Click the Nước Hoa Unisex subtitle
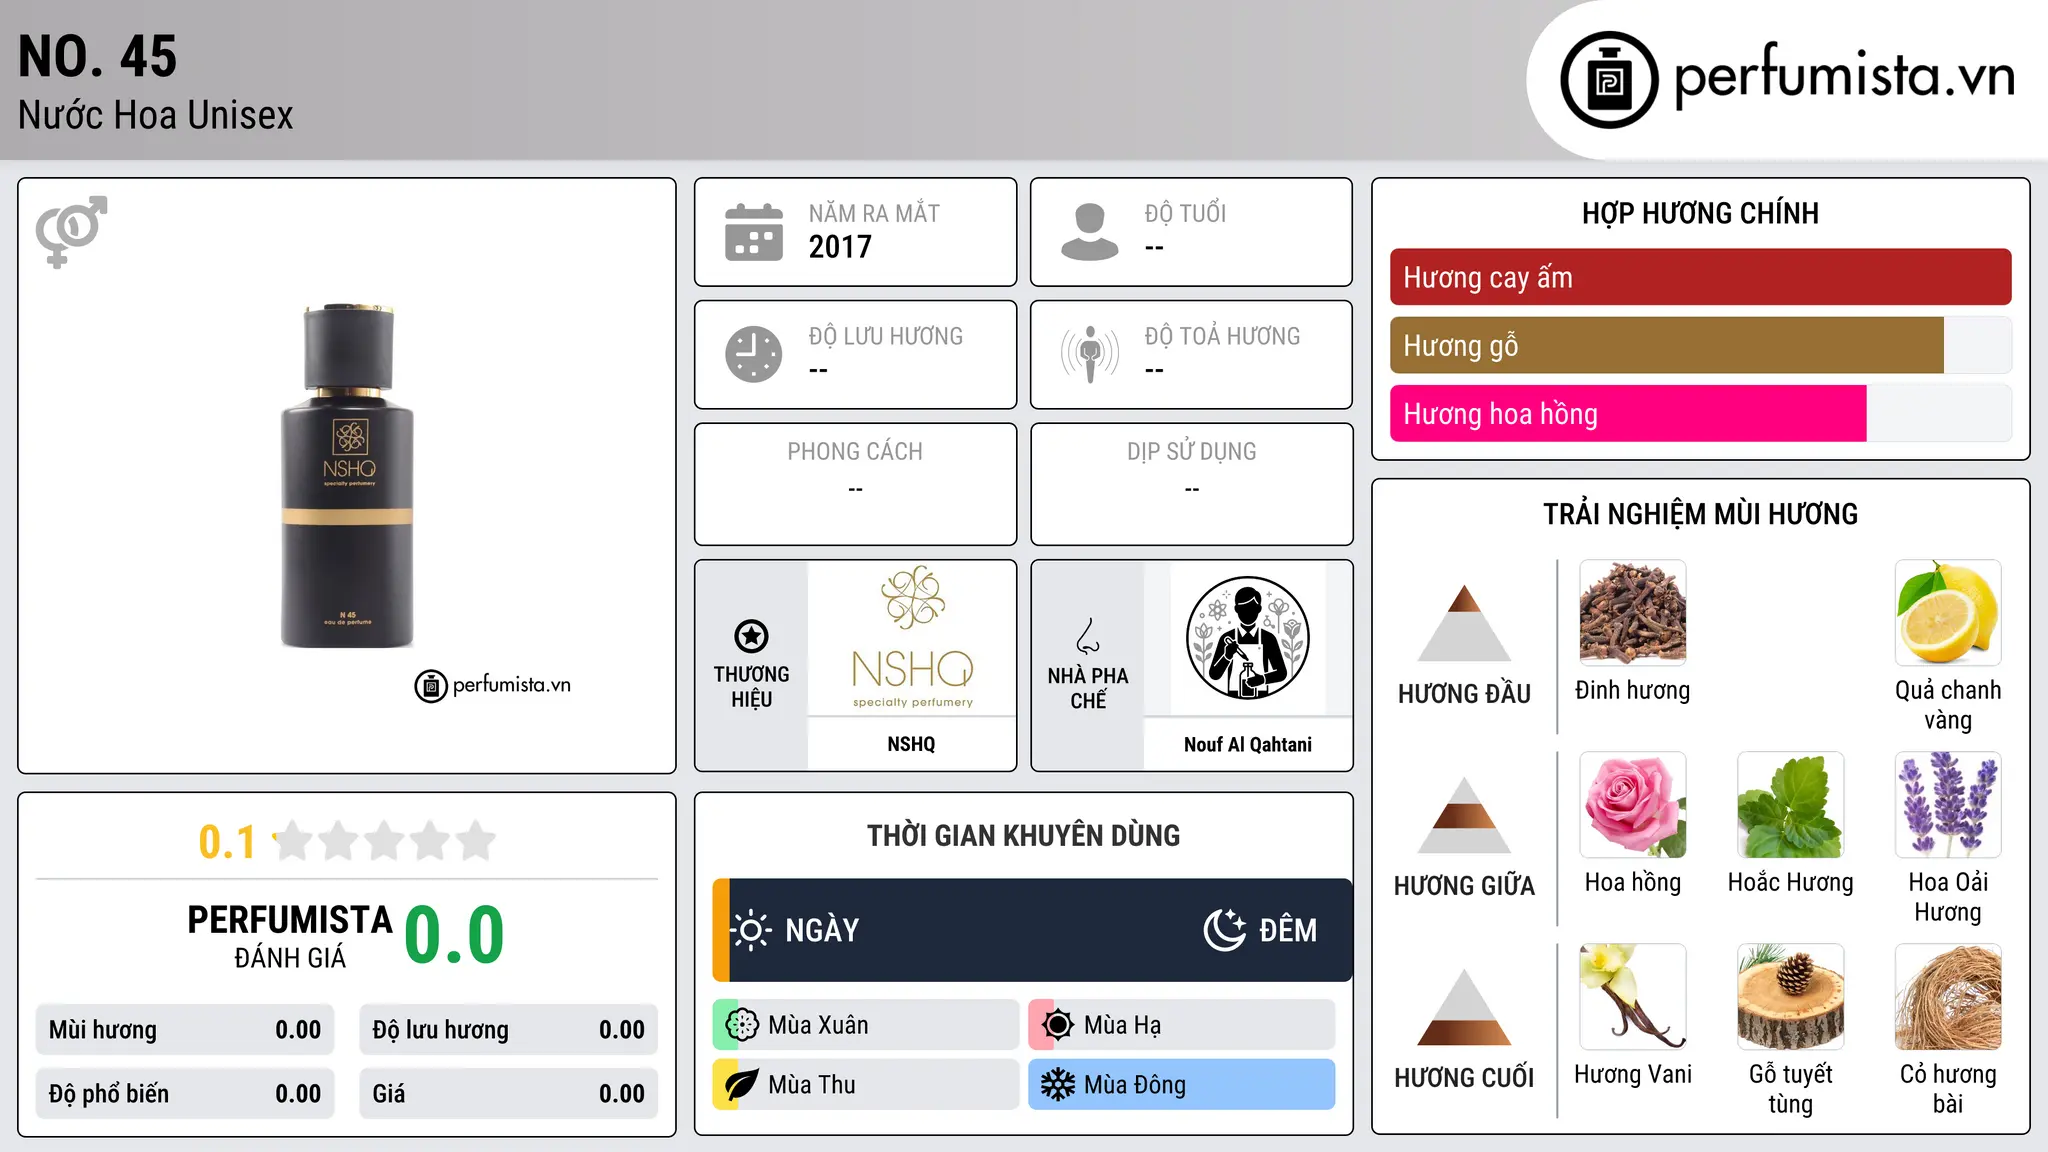 tap(156, 115)
